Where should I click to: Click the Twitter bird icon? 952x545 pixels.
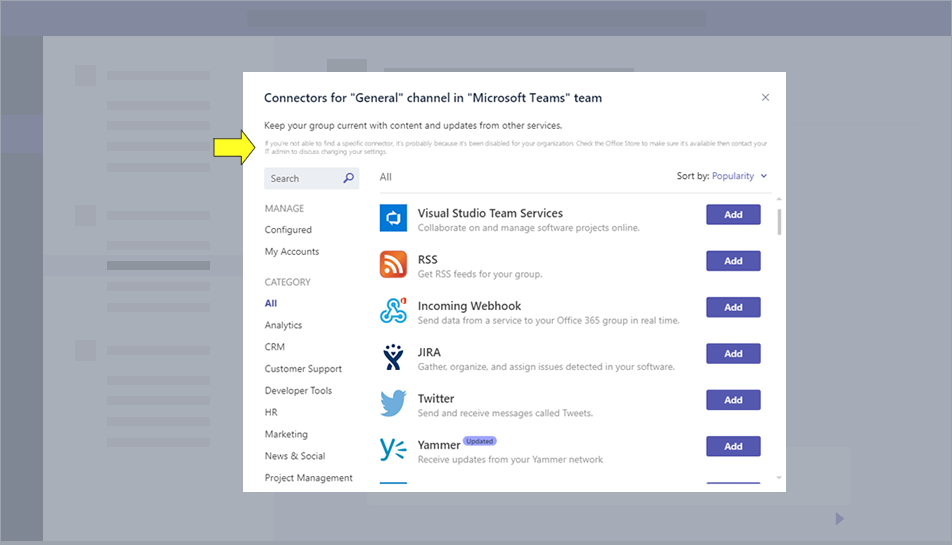point(393,403)
